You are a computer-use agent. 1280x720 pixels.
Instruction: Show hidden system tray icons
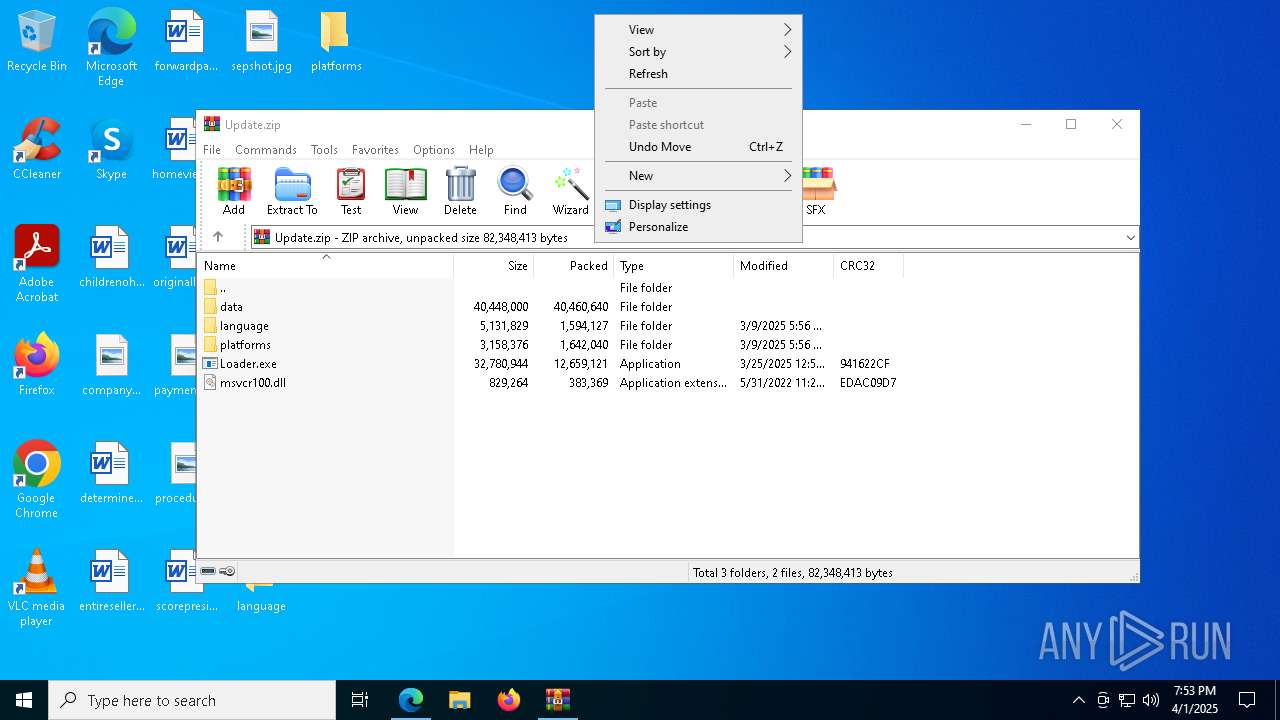tap(1078, 700)
